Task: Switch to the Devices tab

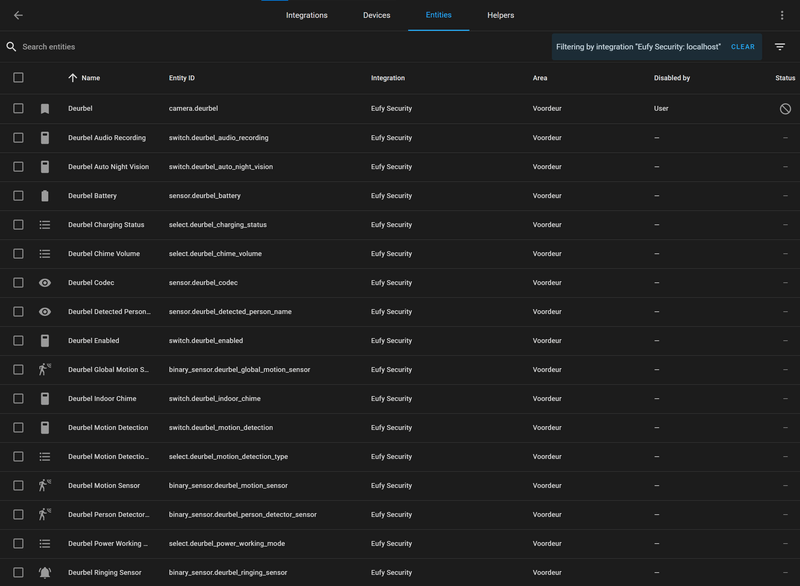Action: click(x=377, y=15)
